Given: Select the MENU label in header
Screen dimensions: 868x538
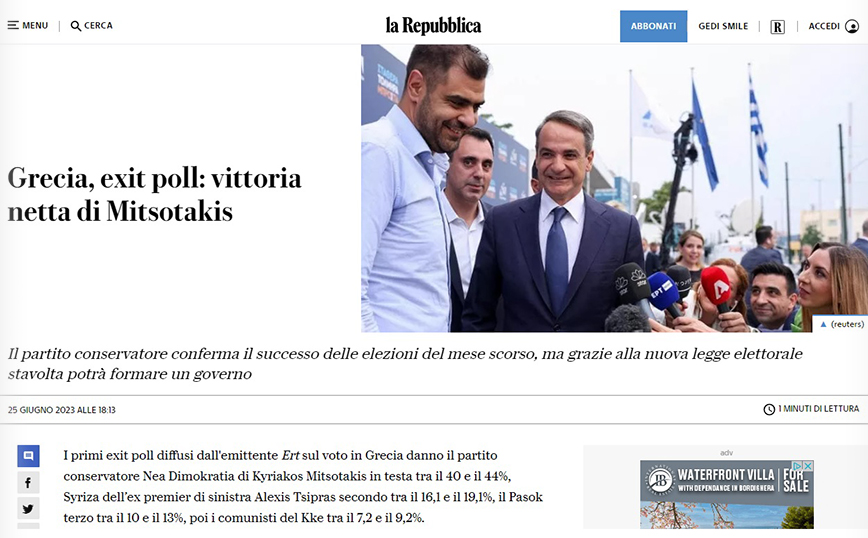Looking at the screenshot, I should coord(35,25).
